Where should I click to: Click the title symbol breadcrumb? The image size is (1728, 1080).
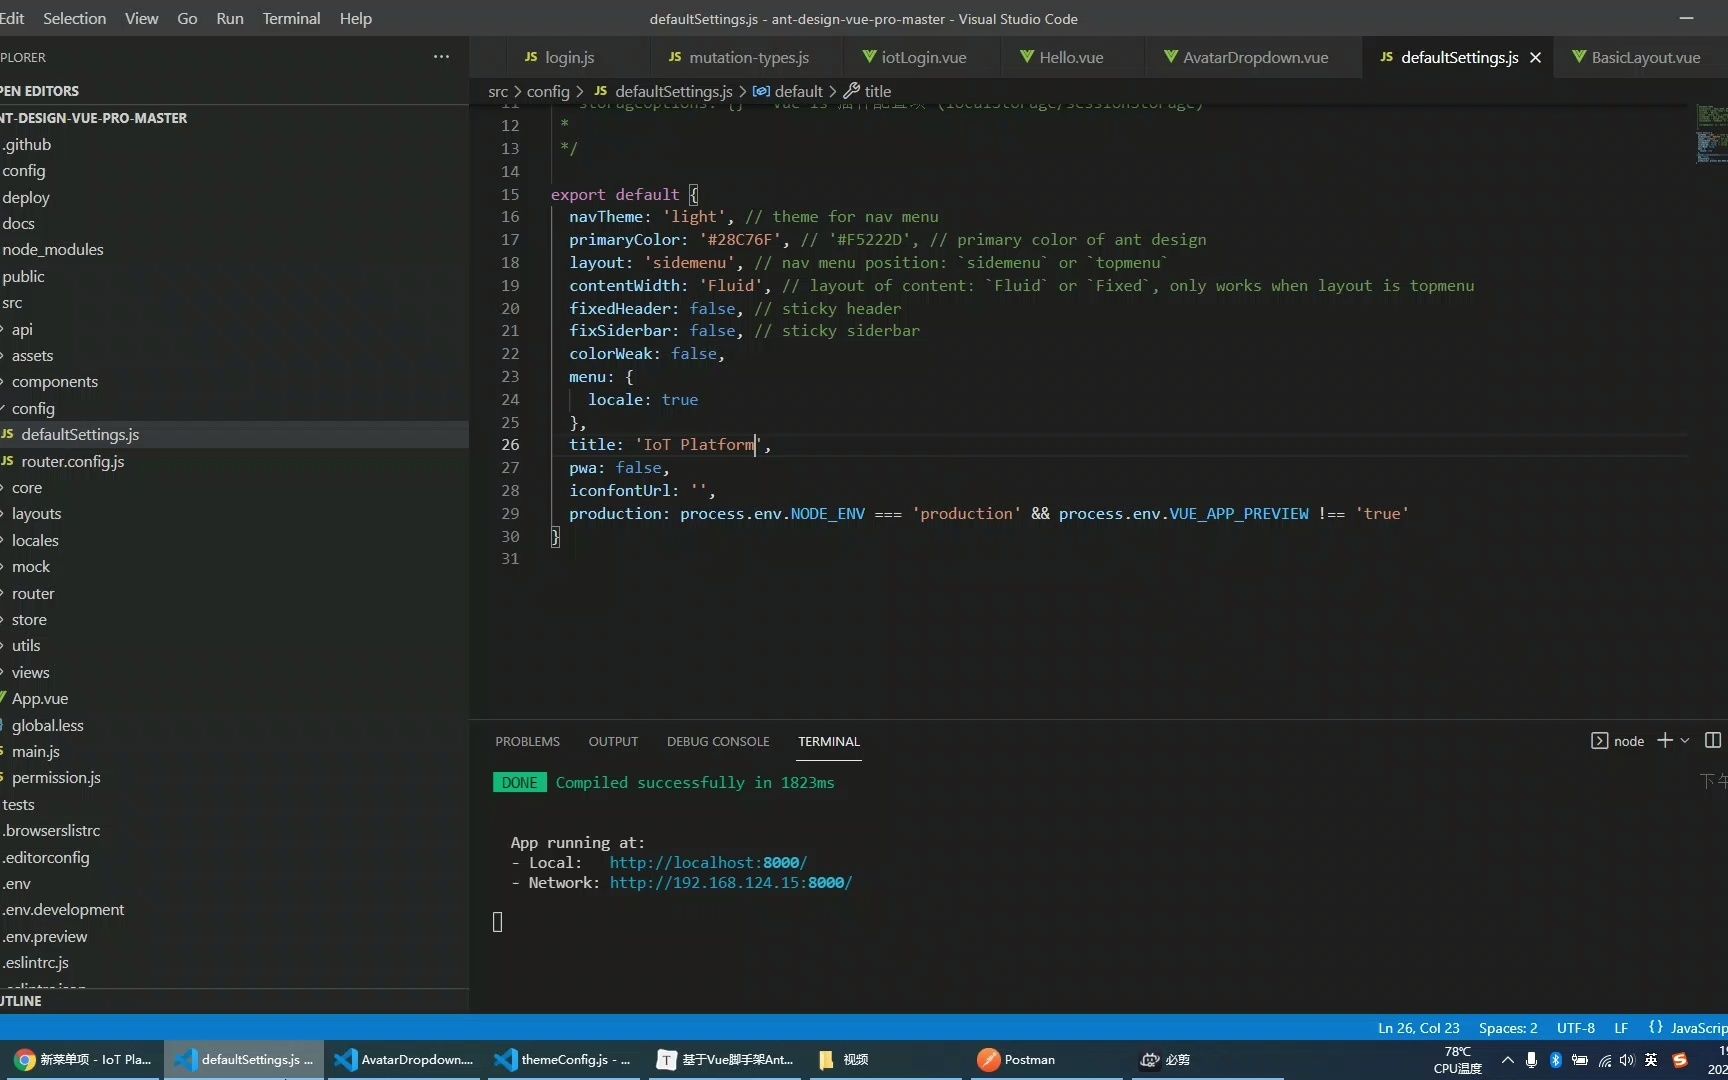pyautogui.click(x=867, y=91)
